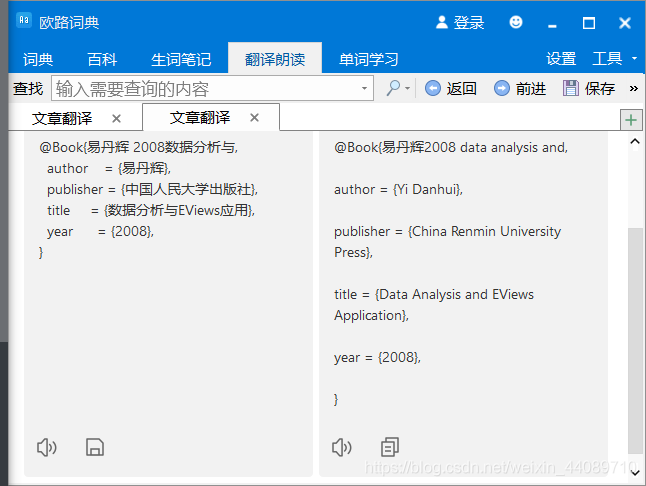Viewport: 646px width, 486px height.
Task: Switch to the first 文章翻译 document tab
Action: [x=62, y=119]
